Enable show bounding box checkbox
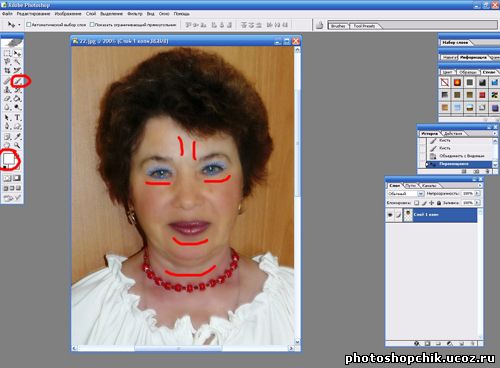500x368 pixels. pyautogui.click(x=92, y=24)
